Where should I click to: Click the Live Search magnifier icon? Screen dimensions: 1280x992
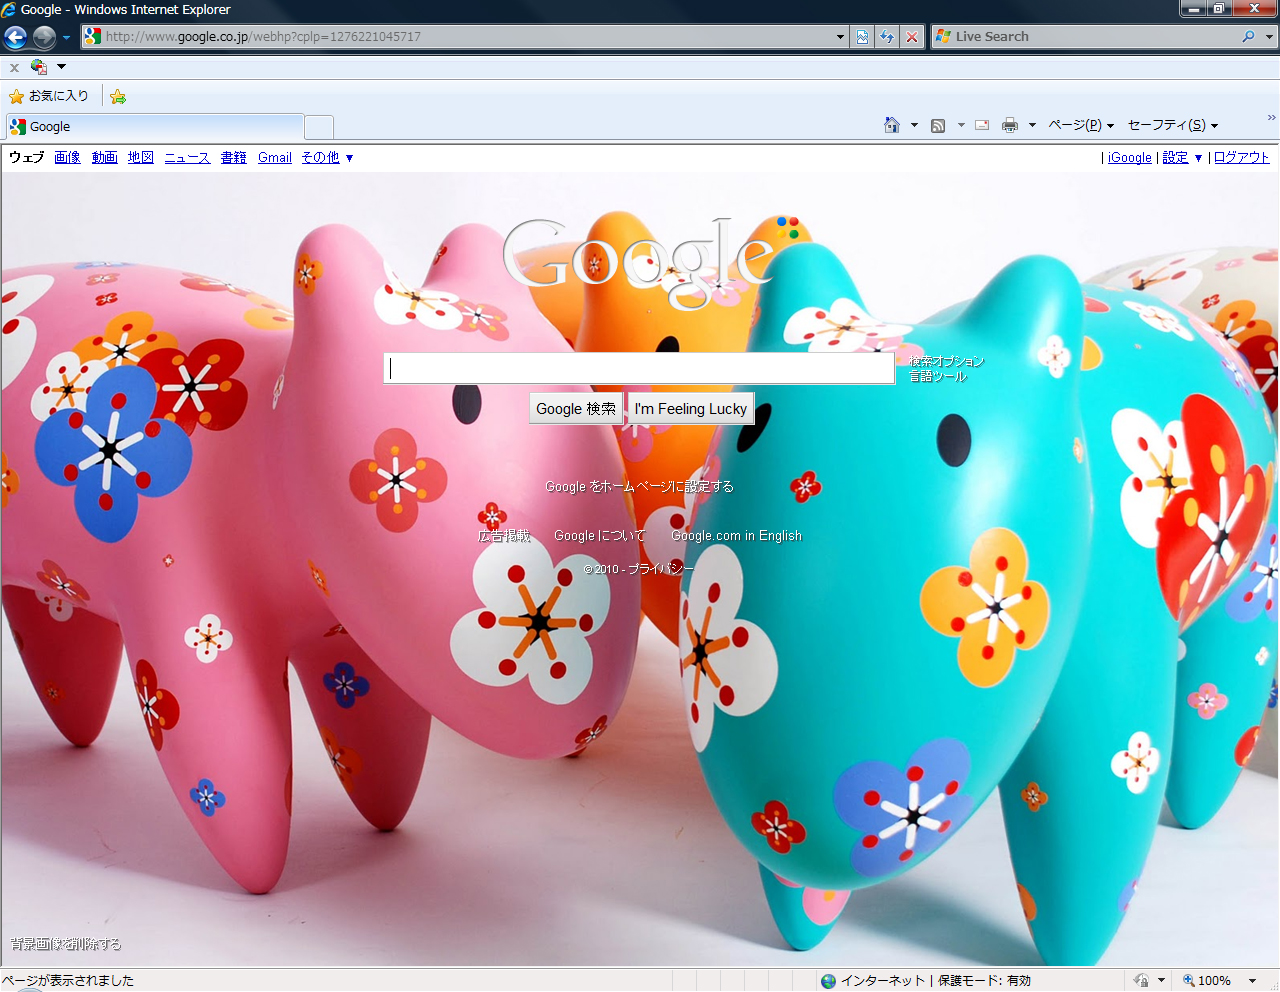click(1248, 37)
